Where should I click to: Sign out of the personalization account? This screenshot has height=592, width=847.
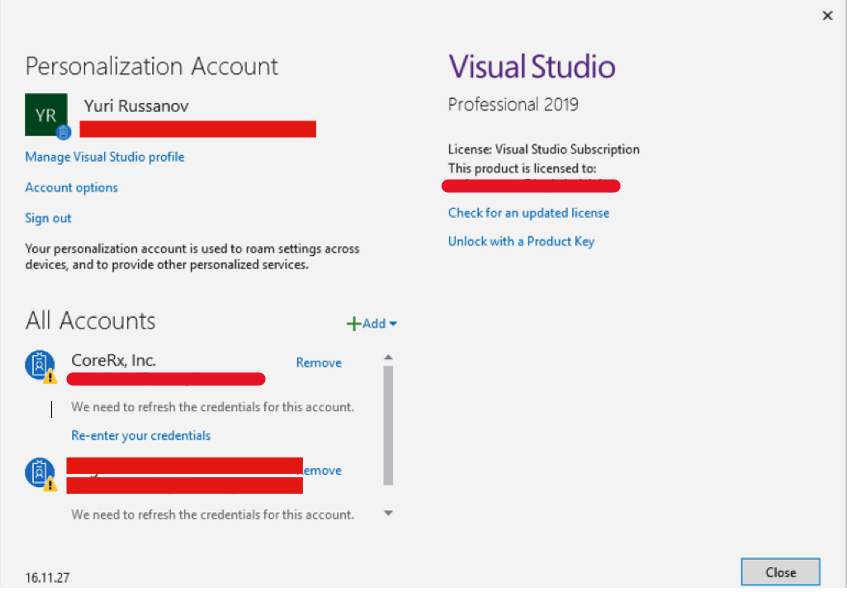[x=47, y=217]
